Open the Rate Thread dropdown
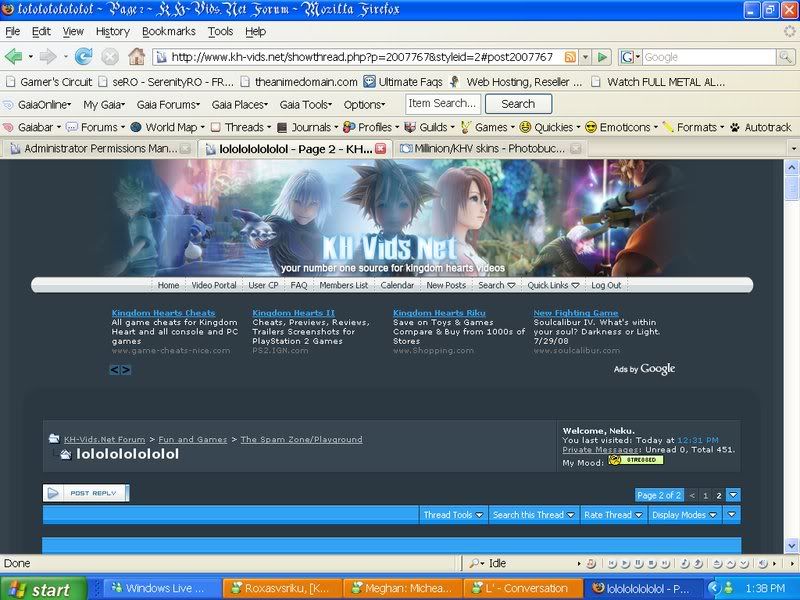800x600 pixels. pos(613,515)
